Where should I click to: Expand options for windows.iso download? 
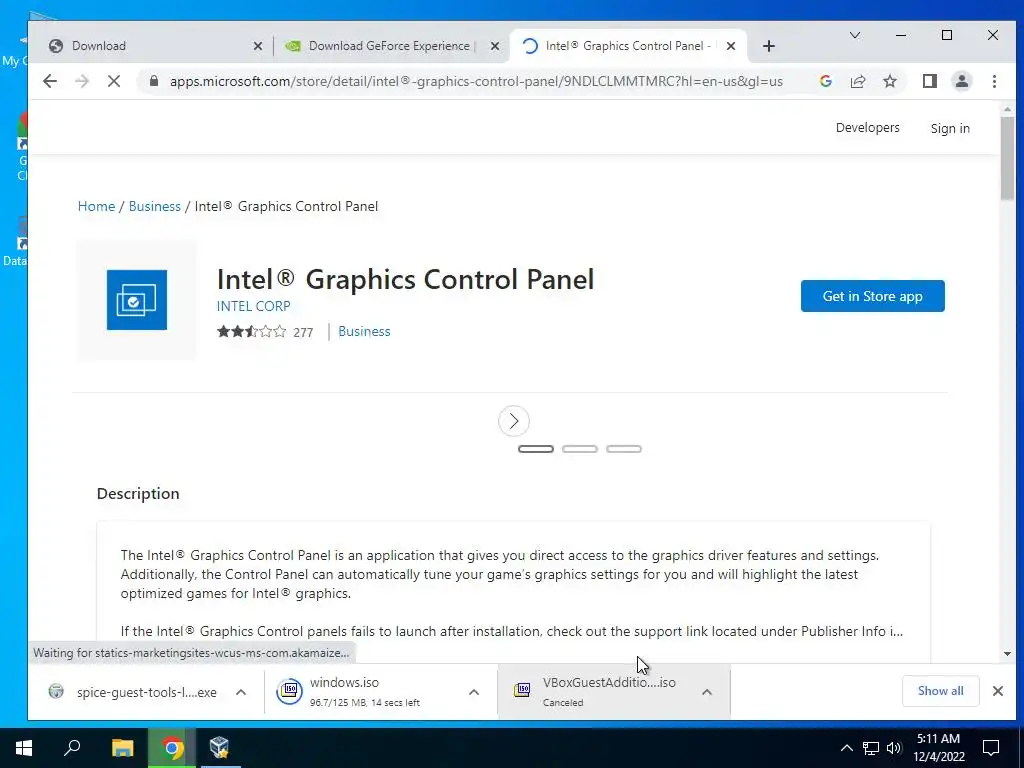click(474, 692)
